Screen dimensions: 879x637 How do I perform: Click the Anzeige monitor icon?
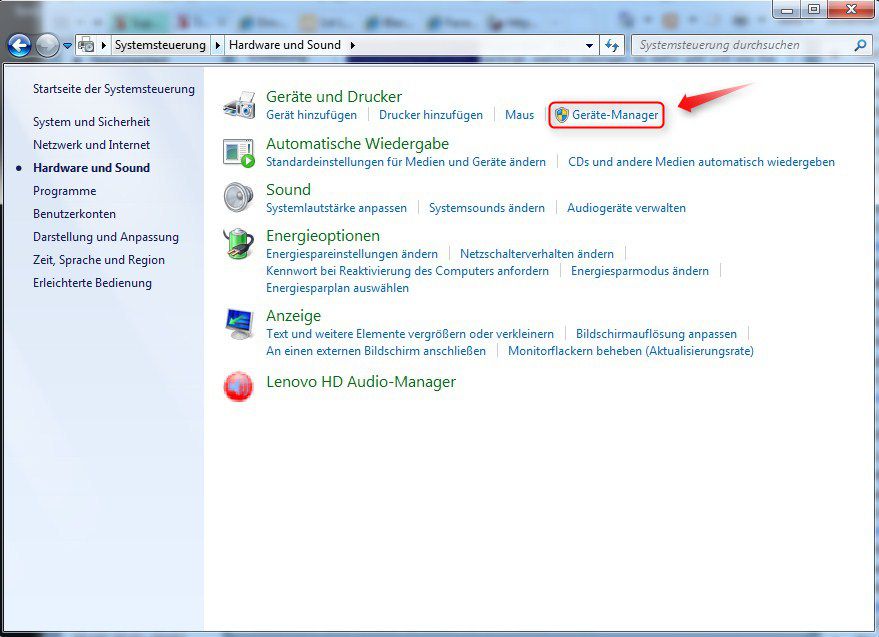coord(239,323)
